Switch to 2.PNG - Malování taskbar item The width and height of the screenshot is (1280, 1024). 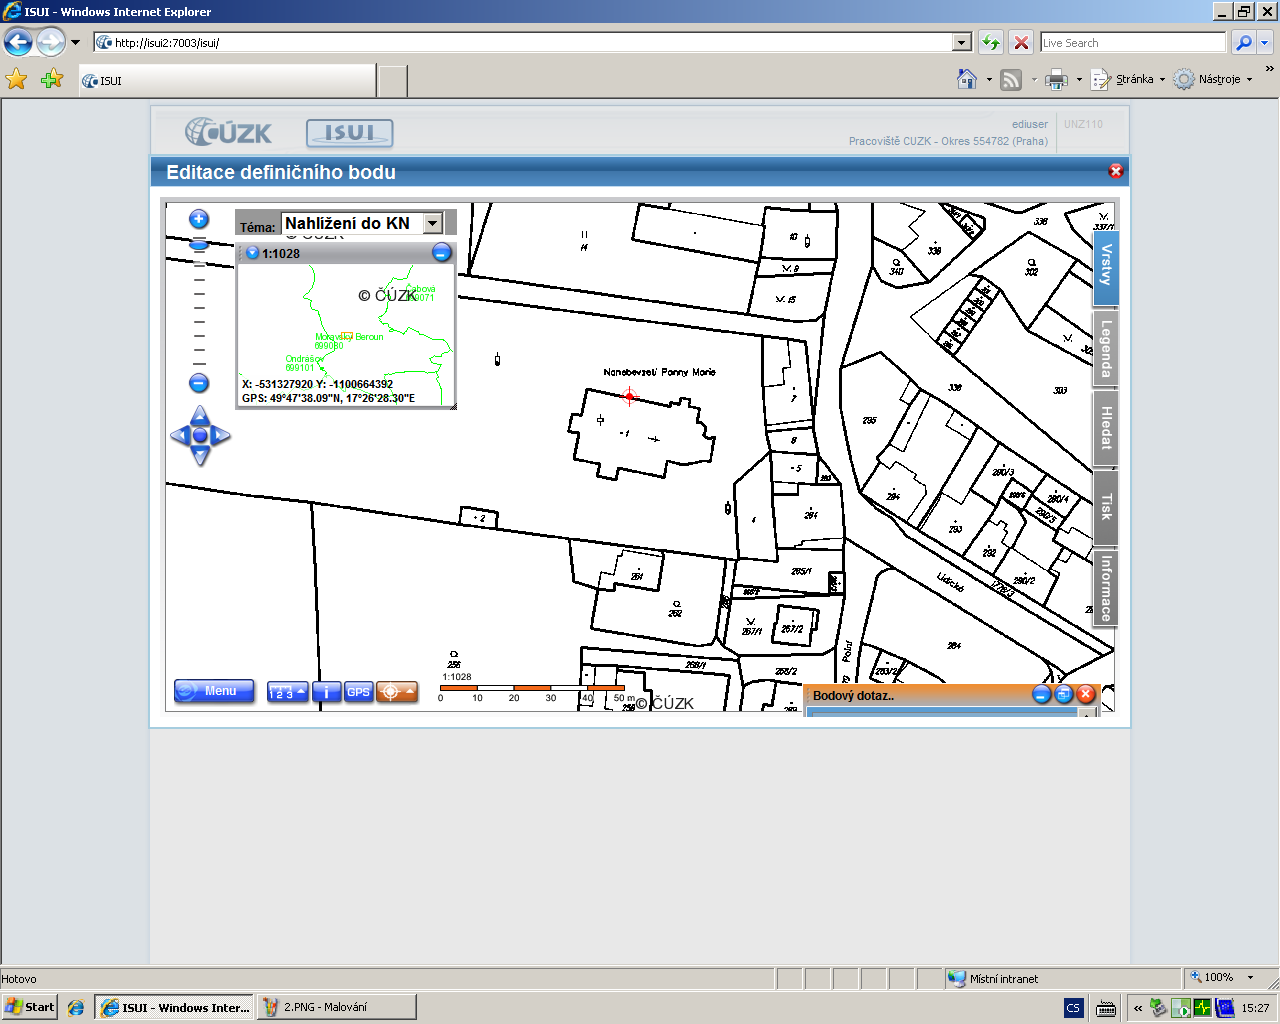click(x=336, y=1007)
